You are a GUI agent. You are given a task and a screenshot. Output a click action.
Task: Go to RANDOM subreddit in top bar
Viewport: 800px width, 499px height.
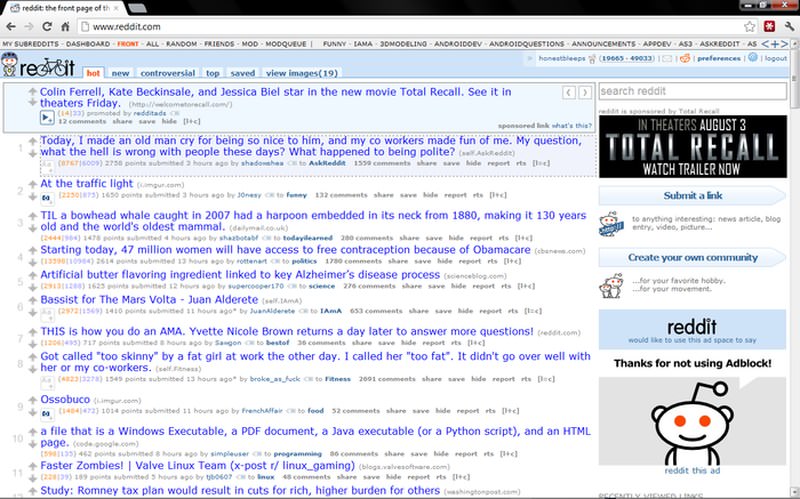coord(181,44)
